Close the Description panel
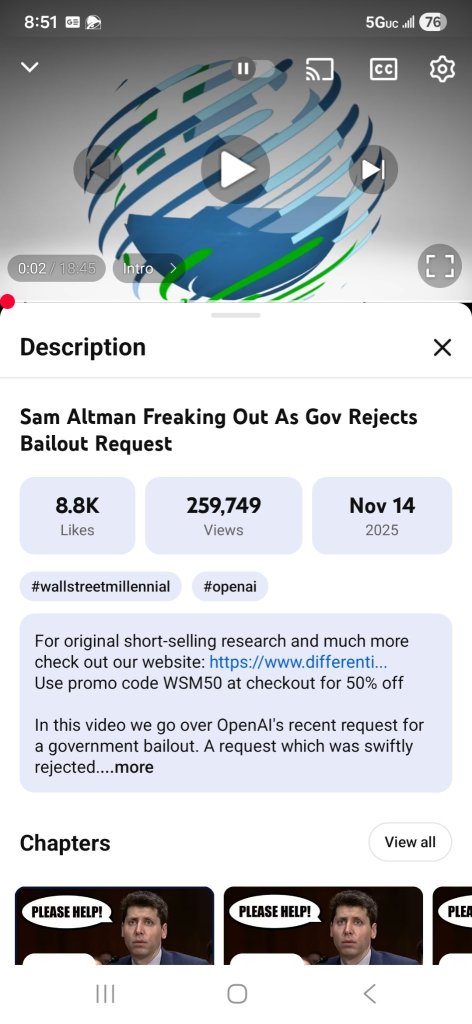 coord(442,347)
